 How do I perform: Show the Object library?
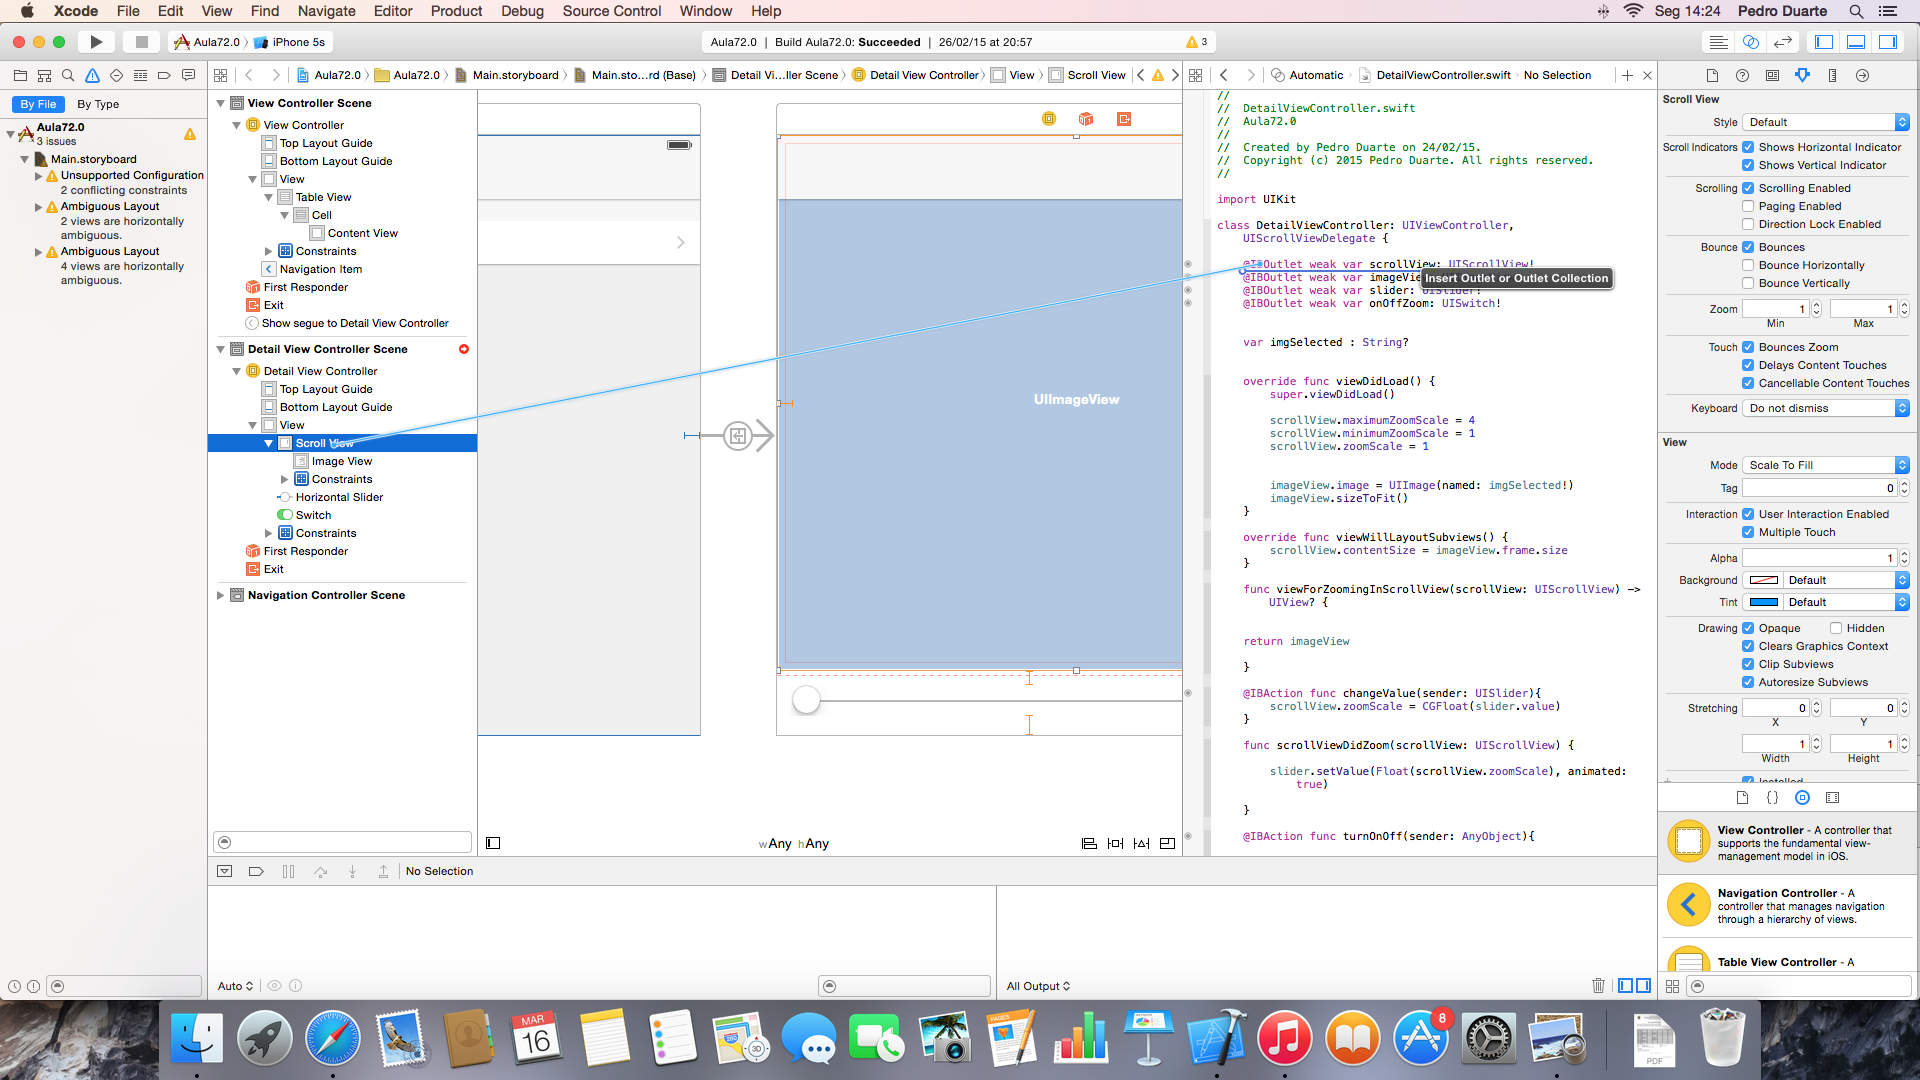pos(1802,797)
